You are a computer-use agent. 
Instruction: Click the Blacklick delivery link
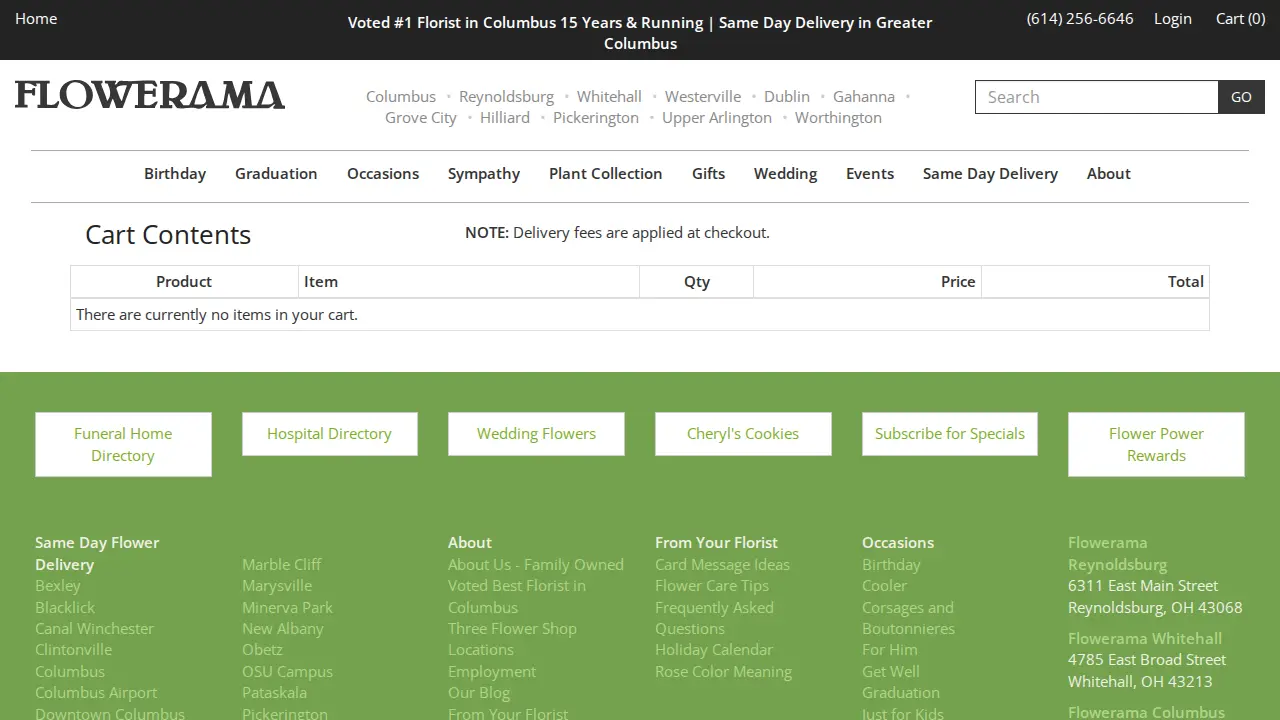pyautogui.click(x=65, y=607)
